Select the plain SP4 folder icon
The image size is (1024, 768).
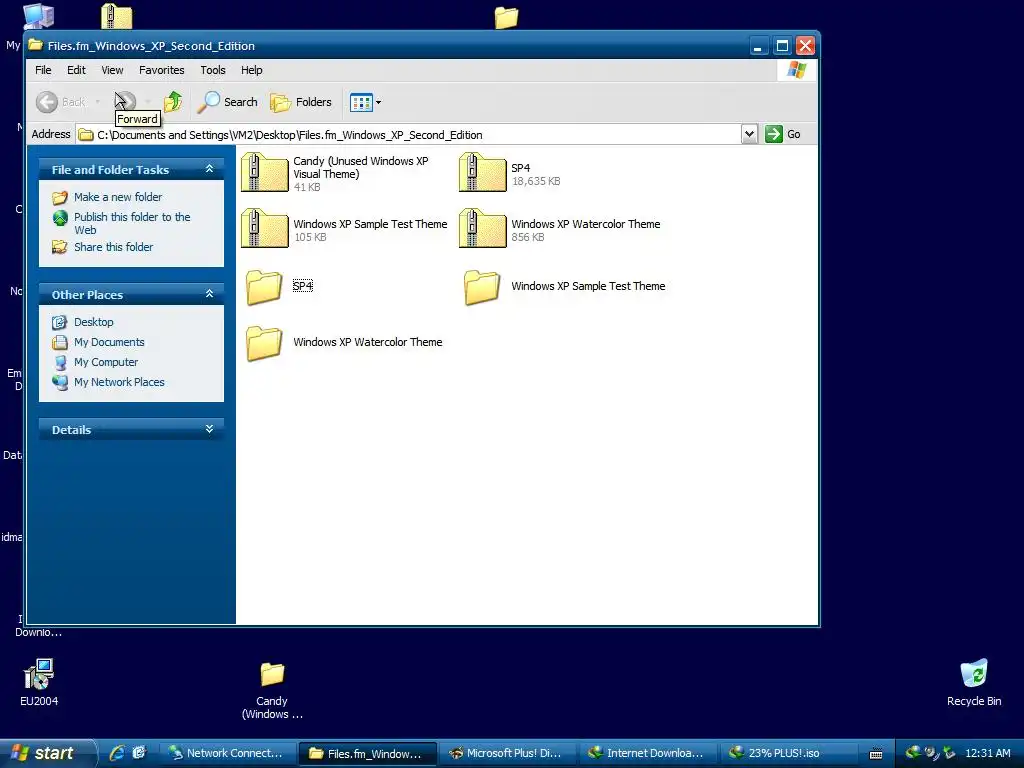coord(264,287)
